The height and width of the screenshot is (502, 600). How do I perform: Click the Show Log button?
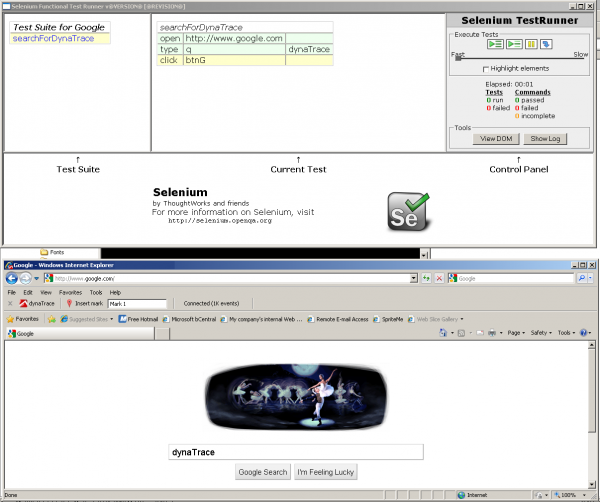[545, 139]
